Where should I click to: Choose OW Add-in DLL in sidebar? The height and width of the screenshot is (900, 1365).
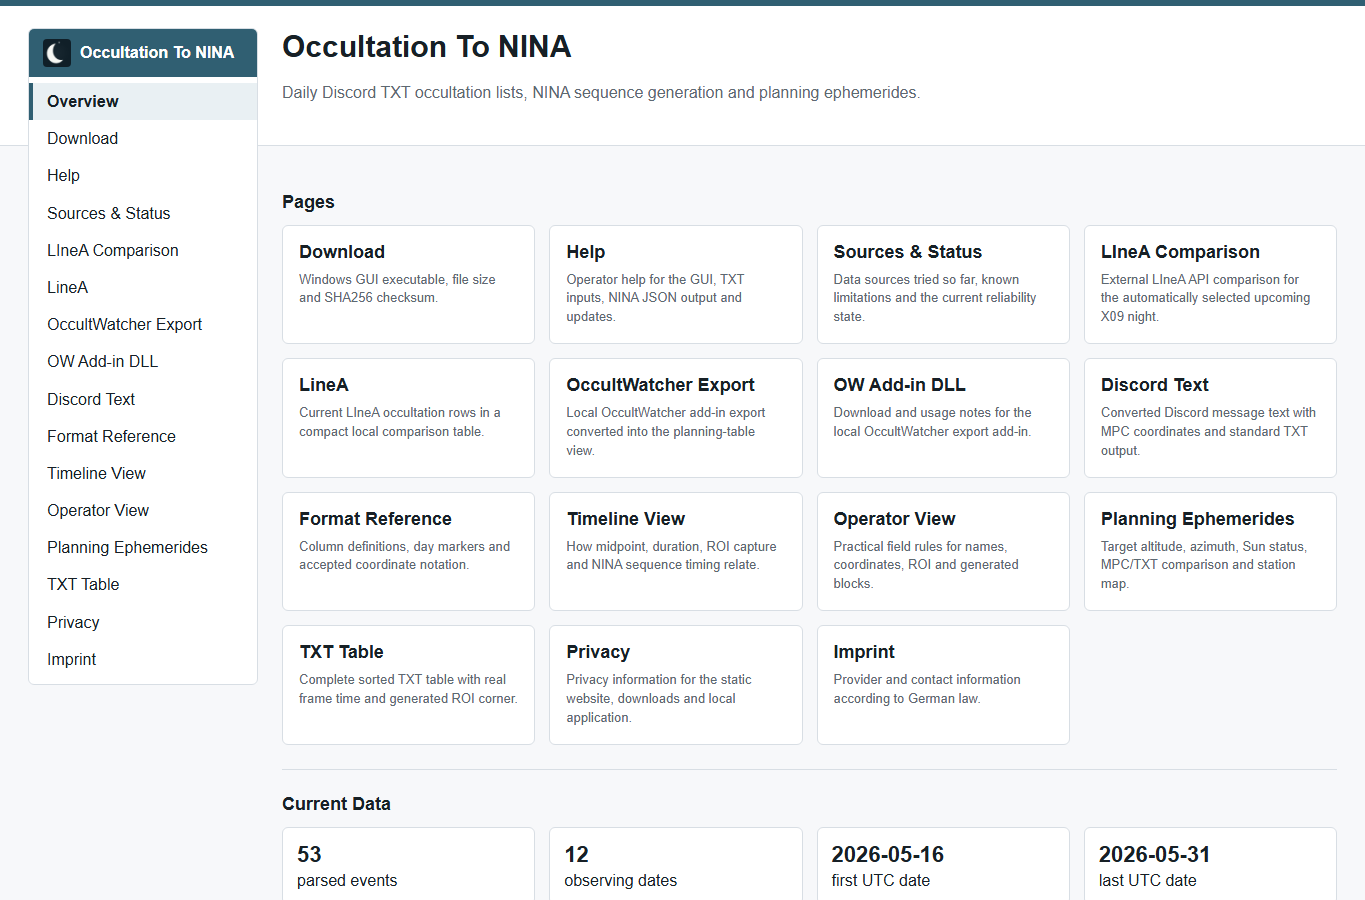(x=143, y=361)
